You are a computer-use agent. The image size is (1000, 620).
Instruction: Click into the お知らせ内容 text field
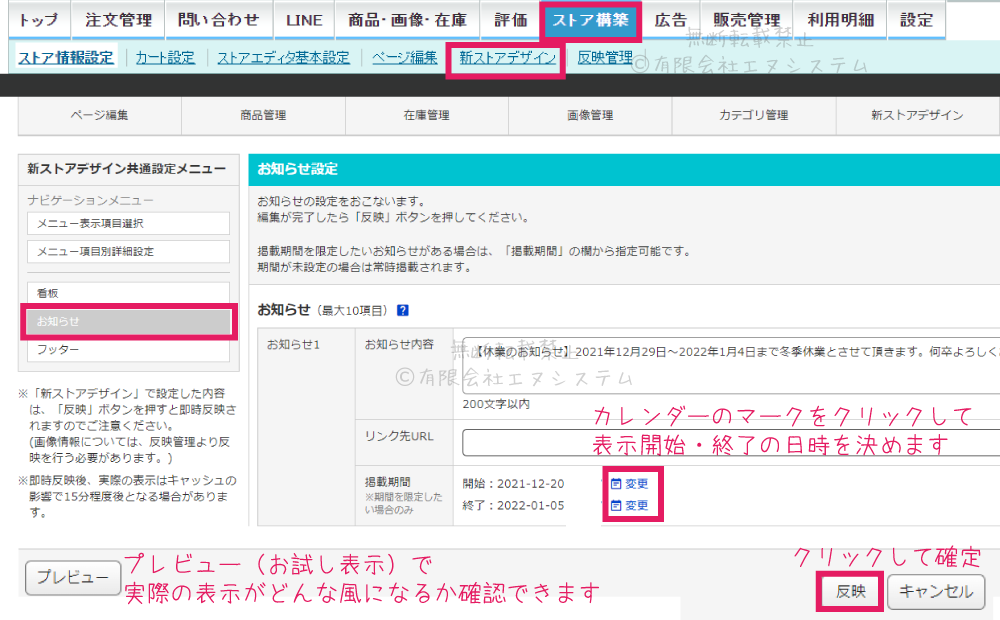(731, 365)
